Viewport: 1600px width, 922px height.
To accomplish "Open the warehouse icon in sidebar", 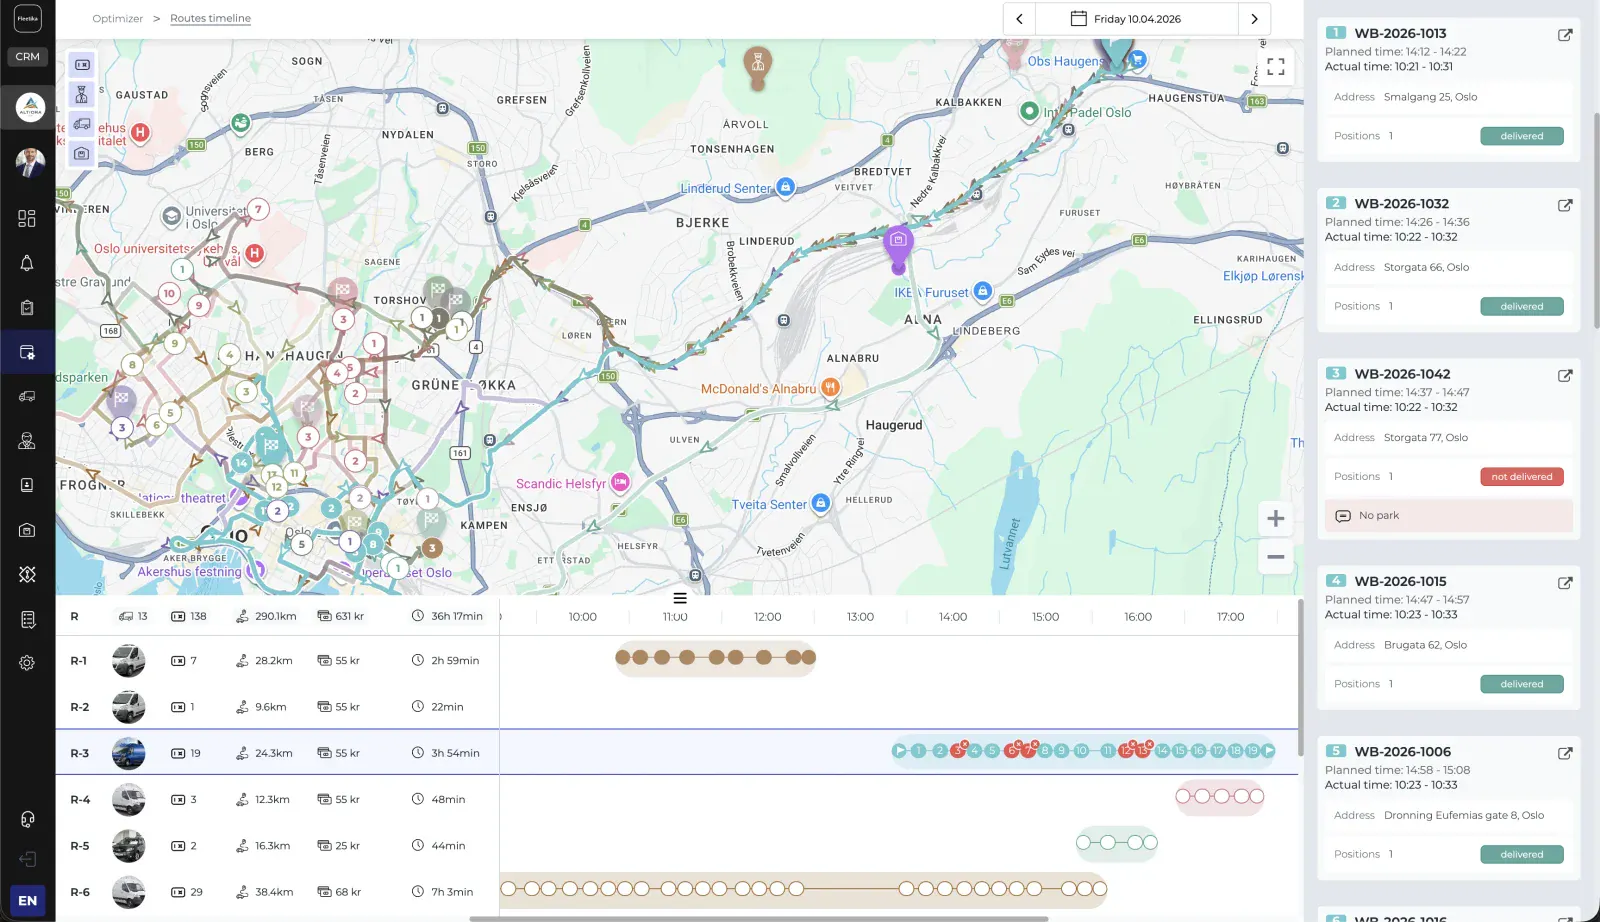I will click(x=27, y=530).
